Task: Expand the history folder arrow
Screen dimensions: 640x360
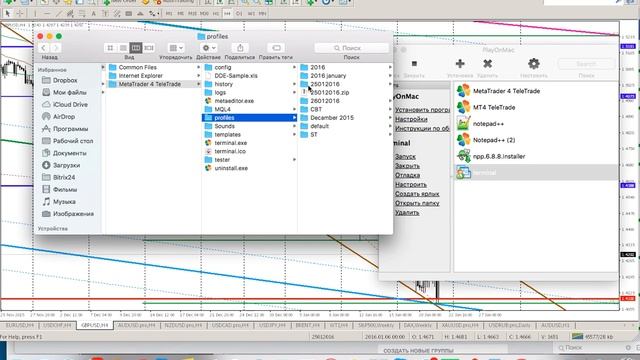Action: pos(294,84)
